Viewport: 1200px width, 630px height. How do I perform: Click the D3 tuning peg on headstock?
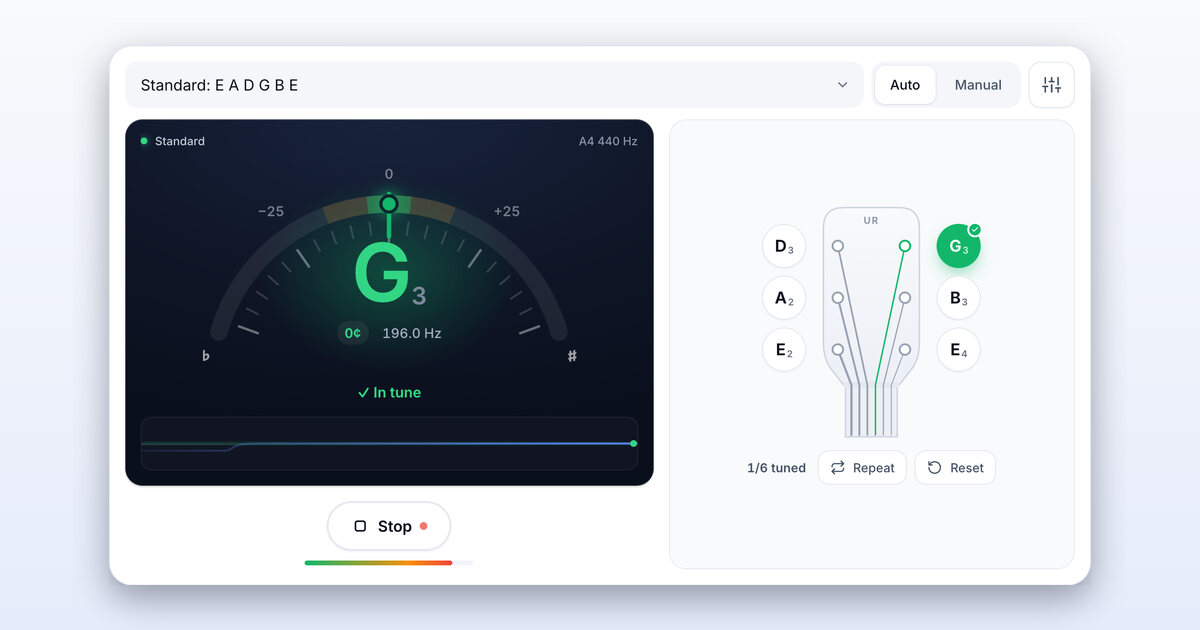[838, 245]
